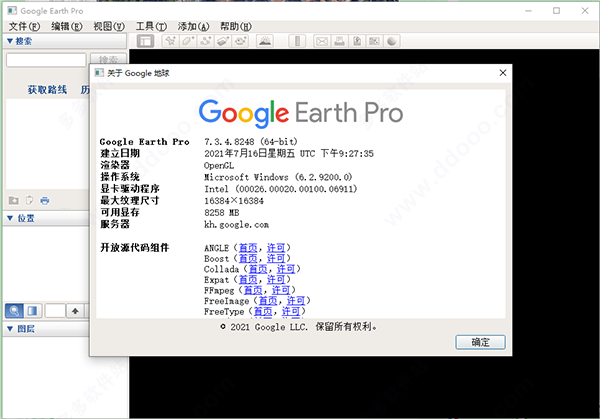Click the up arrow button in Places panel
This screenshot has height=419, width=600.
pyautogui.click(x=75, y=311)
